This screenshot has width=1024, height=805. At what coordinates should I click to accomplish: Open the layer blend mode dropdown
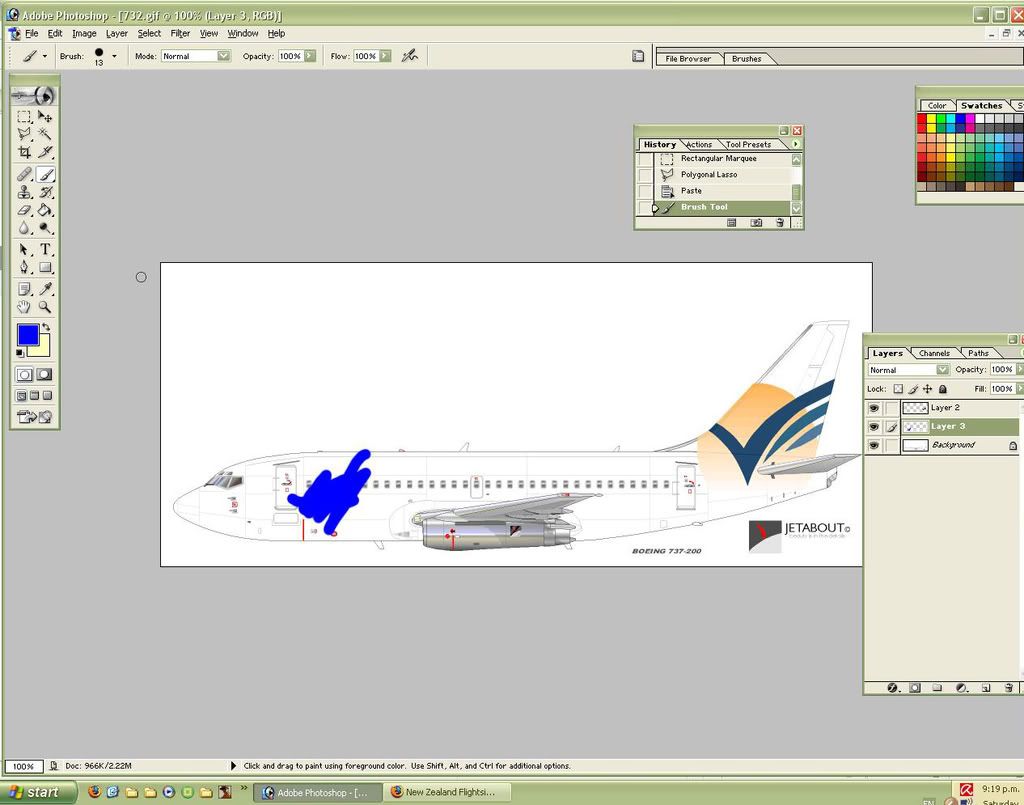(908, 370)
